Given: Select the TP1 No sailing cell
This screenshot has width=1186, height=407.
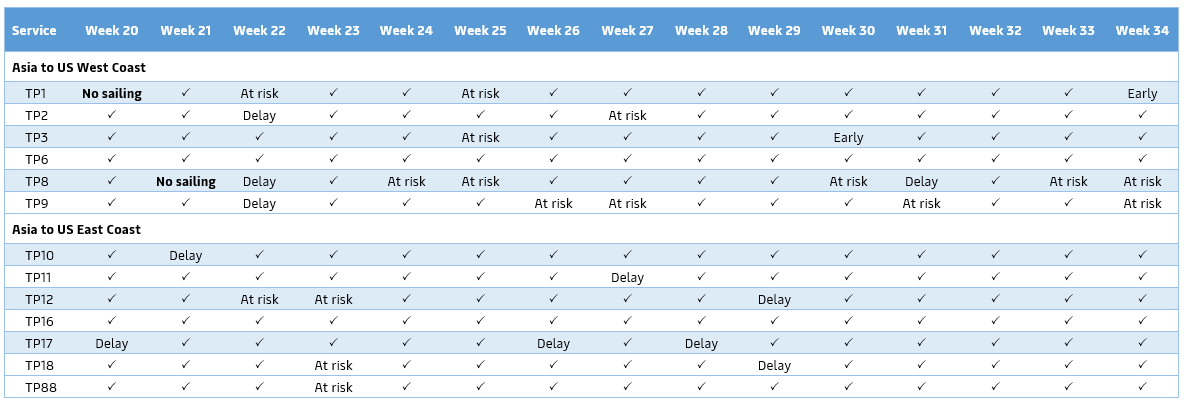Looking at the screenshot, I should pyautogui.click(x=112, y=94).
